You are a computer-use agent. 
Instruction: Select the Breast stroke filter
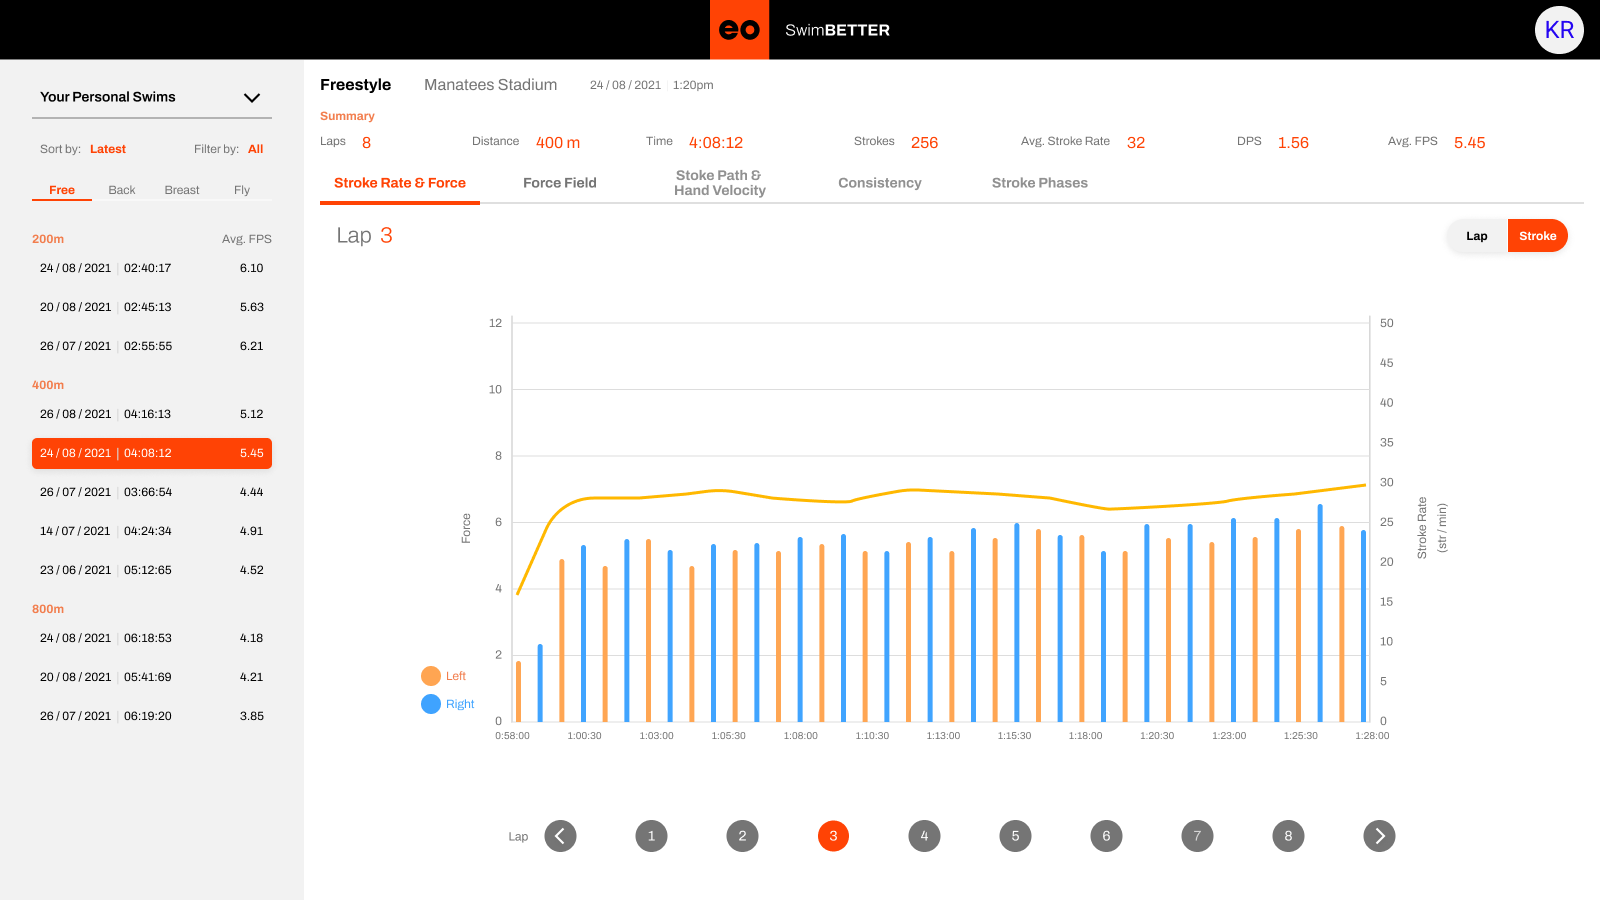pyautogui.click(x=182, y=190)
